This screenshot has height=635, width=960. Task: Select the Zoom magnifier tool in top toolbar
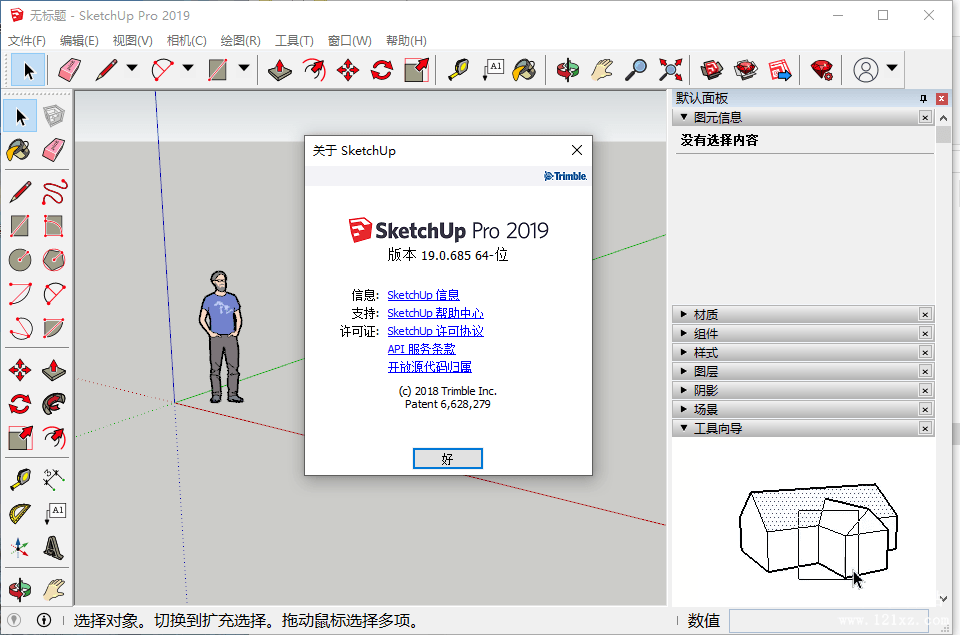636,70
